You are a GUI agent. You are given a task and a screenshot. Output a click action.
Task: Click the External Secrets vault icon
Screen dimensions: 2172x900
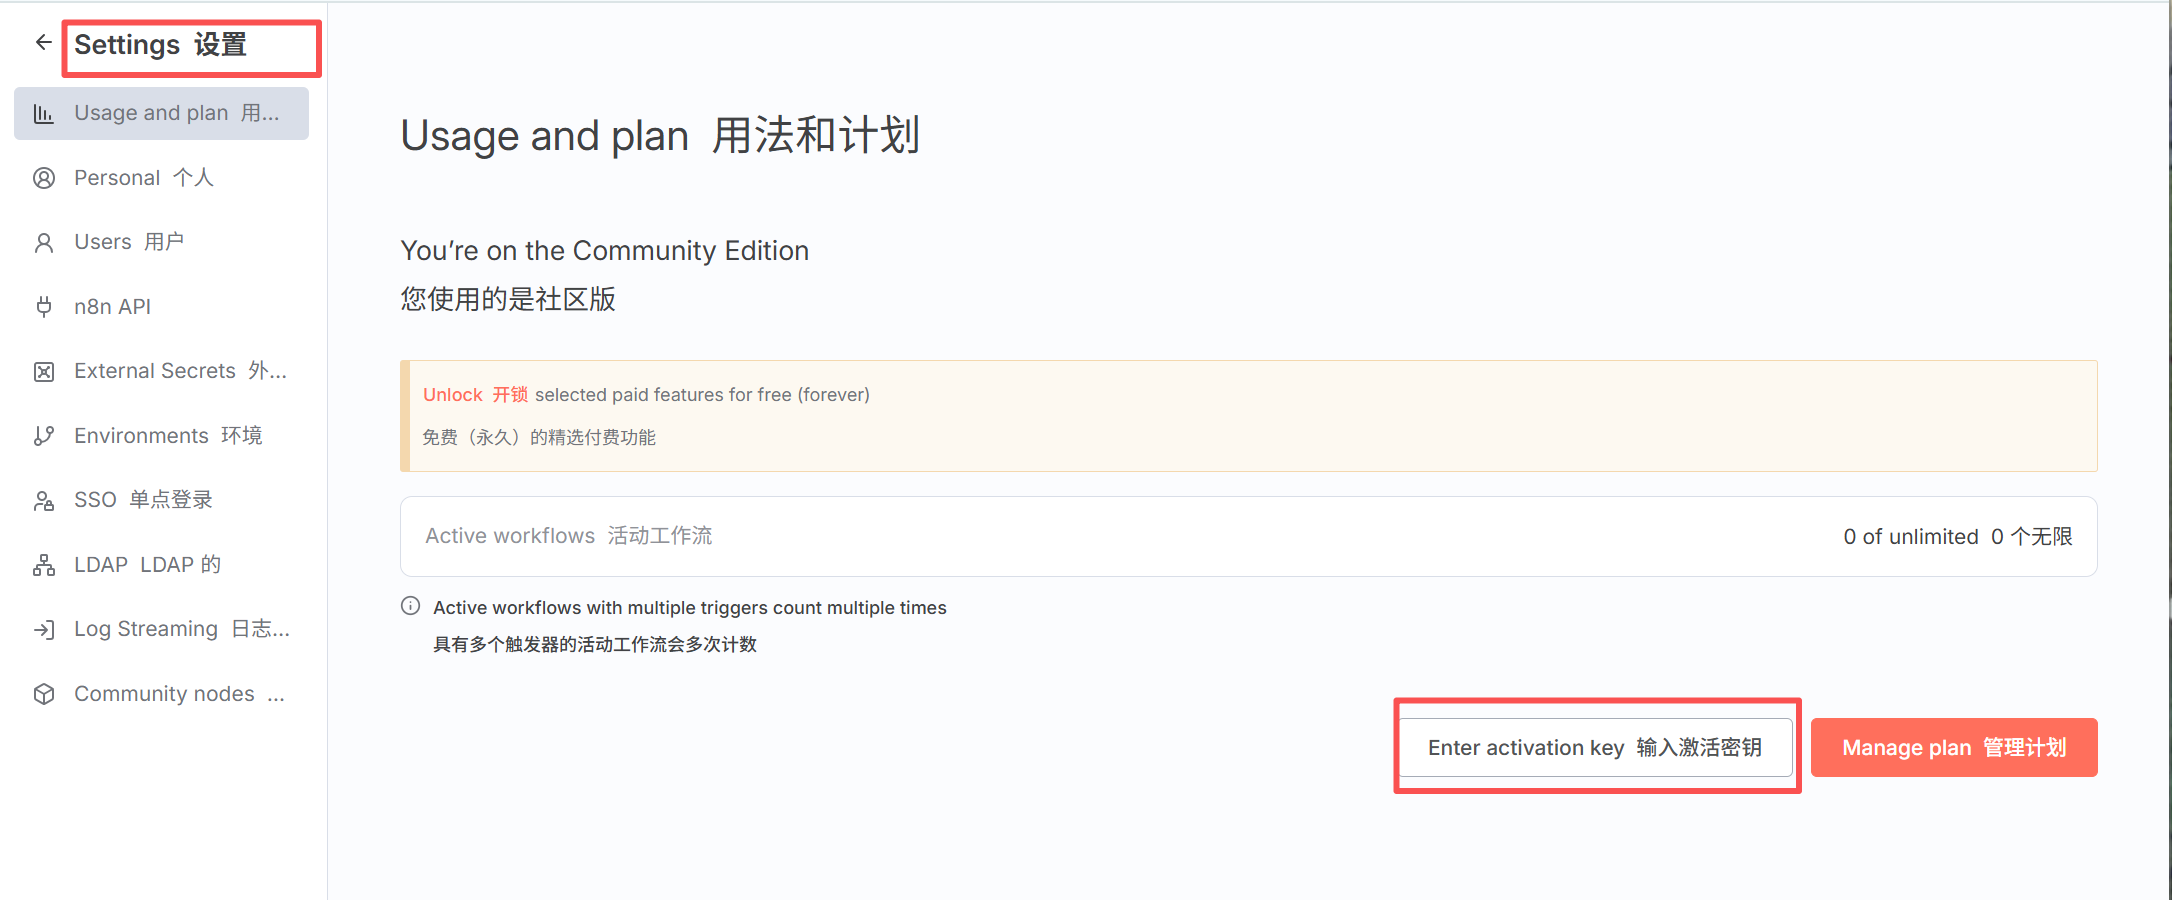point(43,372)
